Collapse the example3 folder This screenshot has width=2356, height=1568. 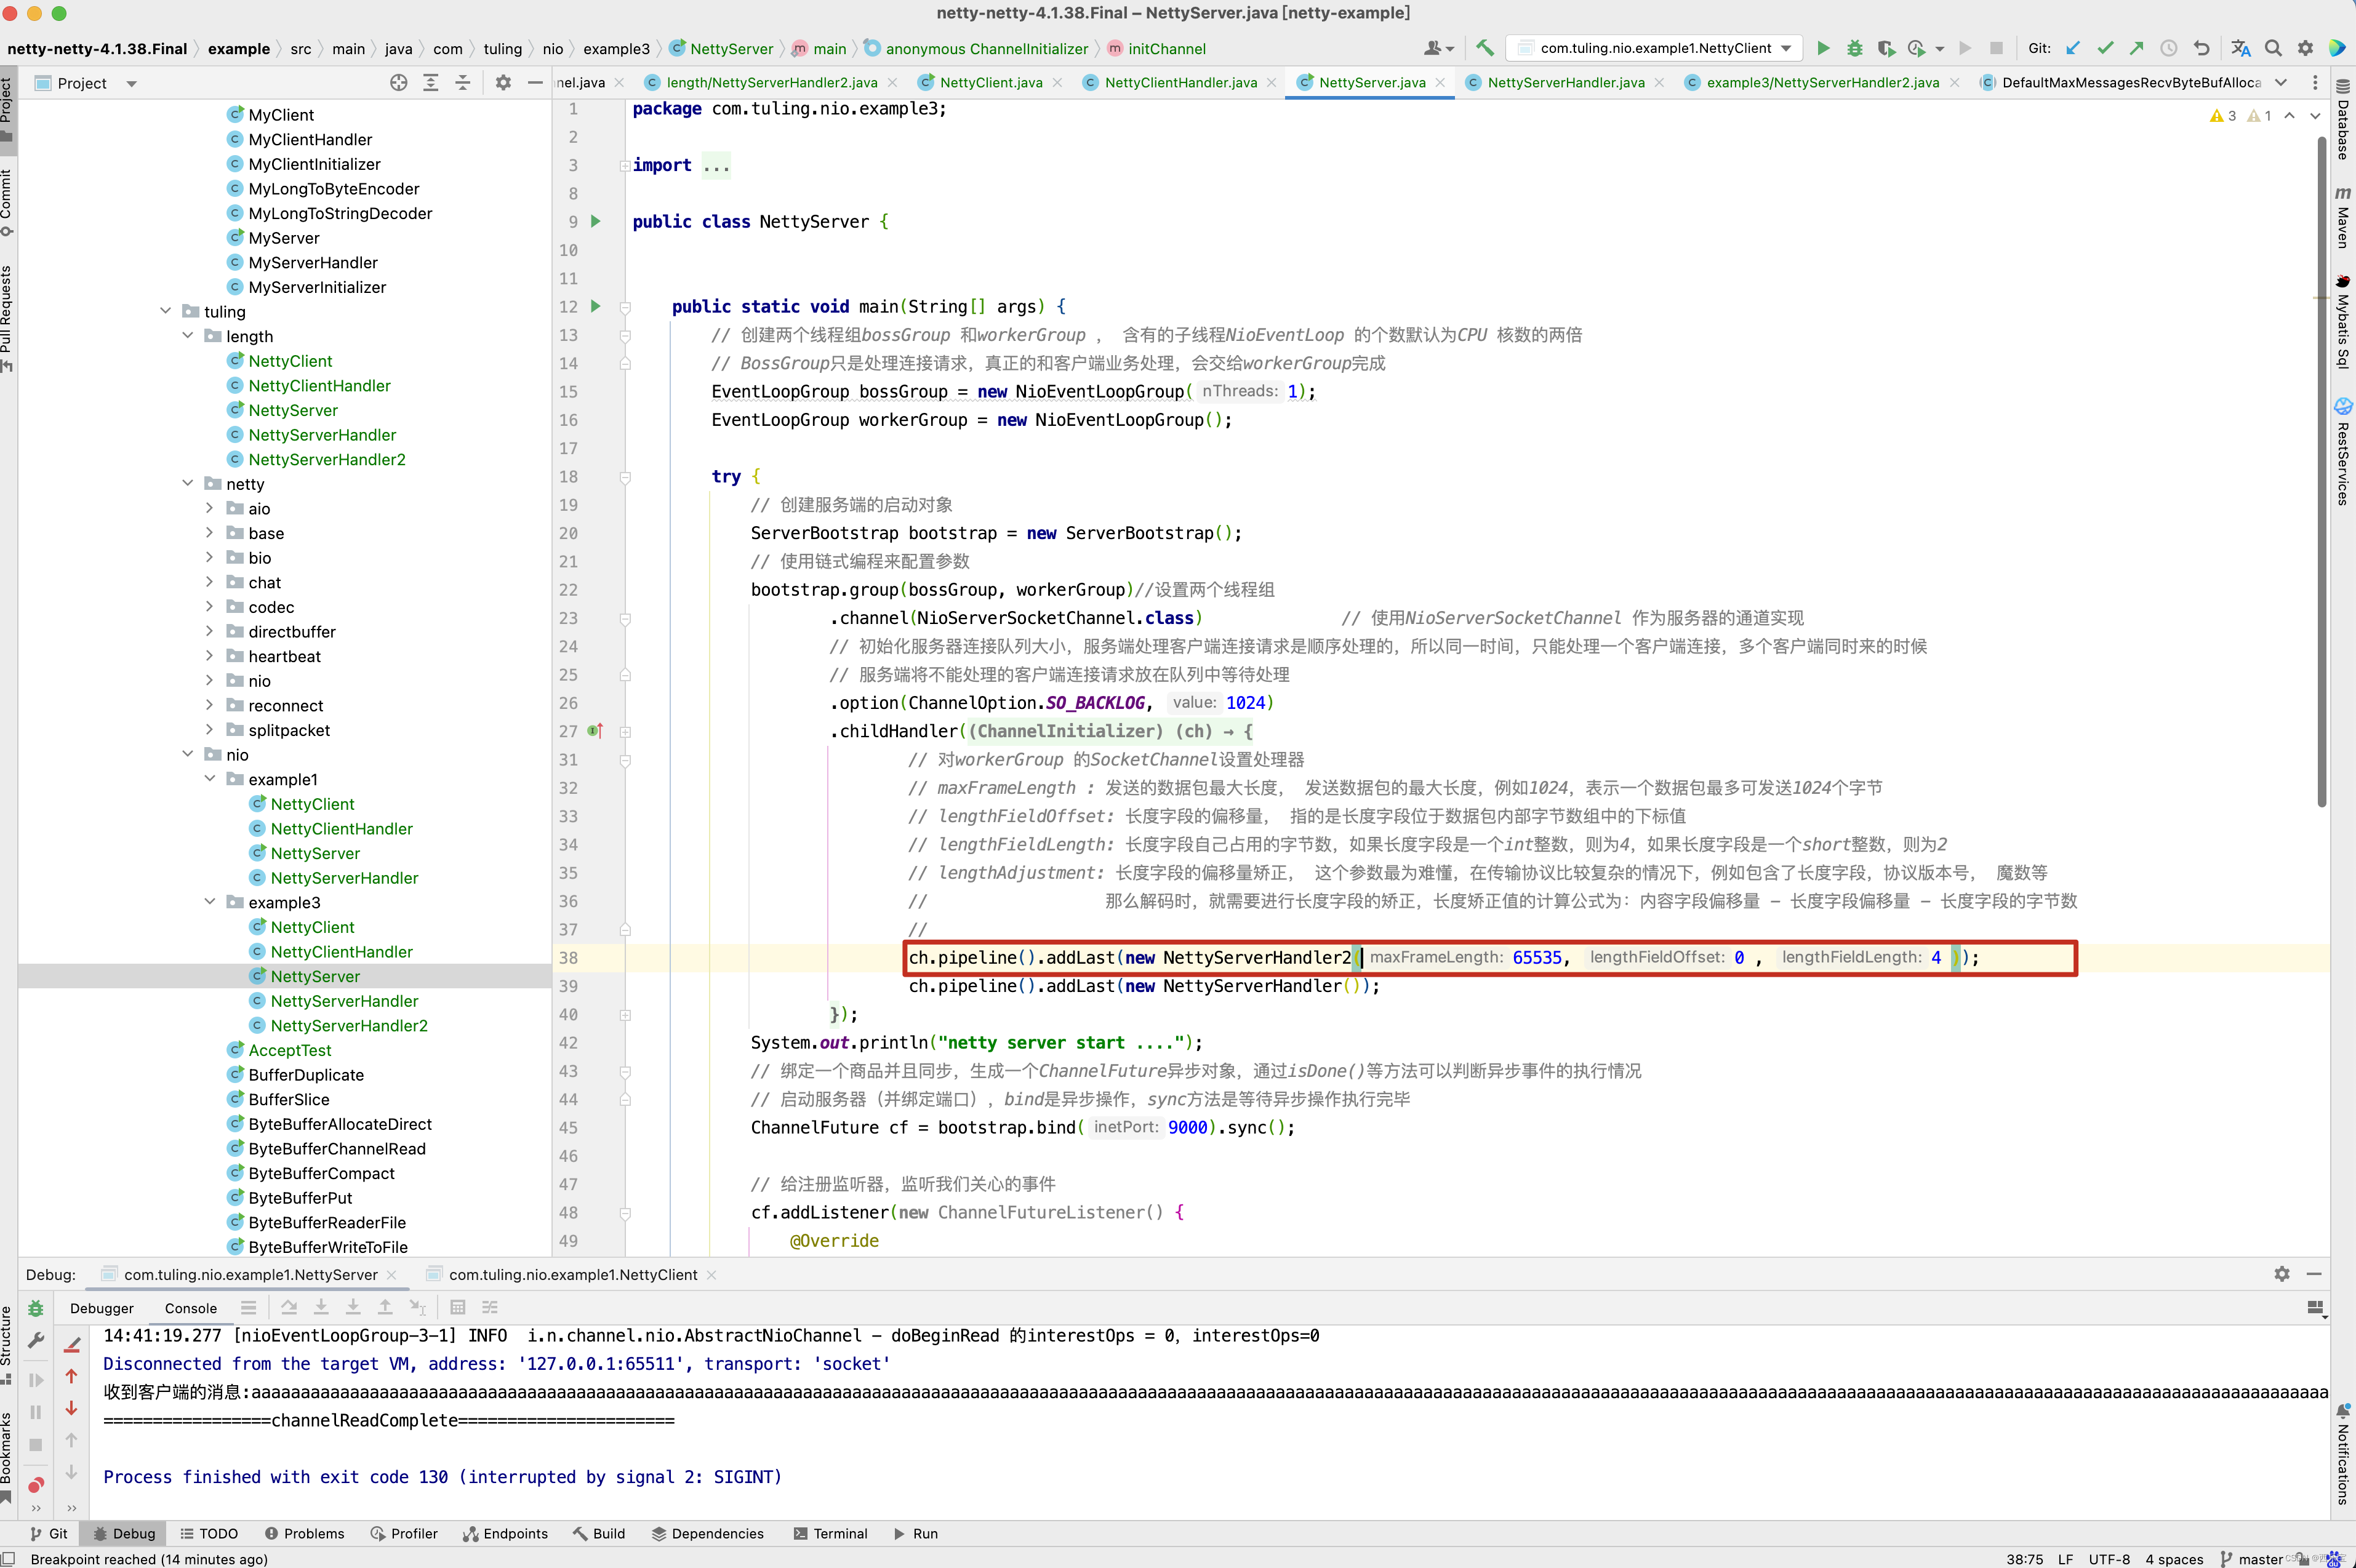pos(209,902)
